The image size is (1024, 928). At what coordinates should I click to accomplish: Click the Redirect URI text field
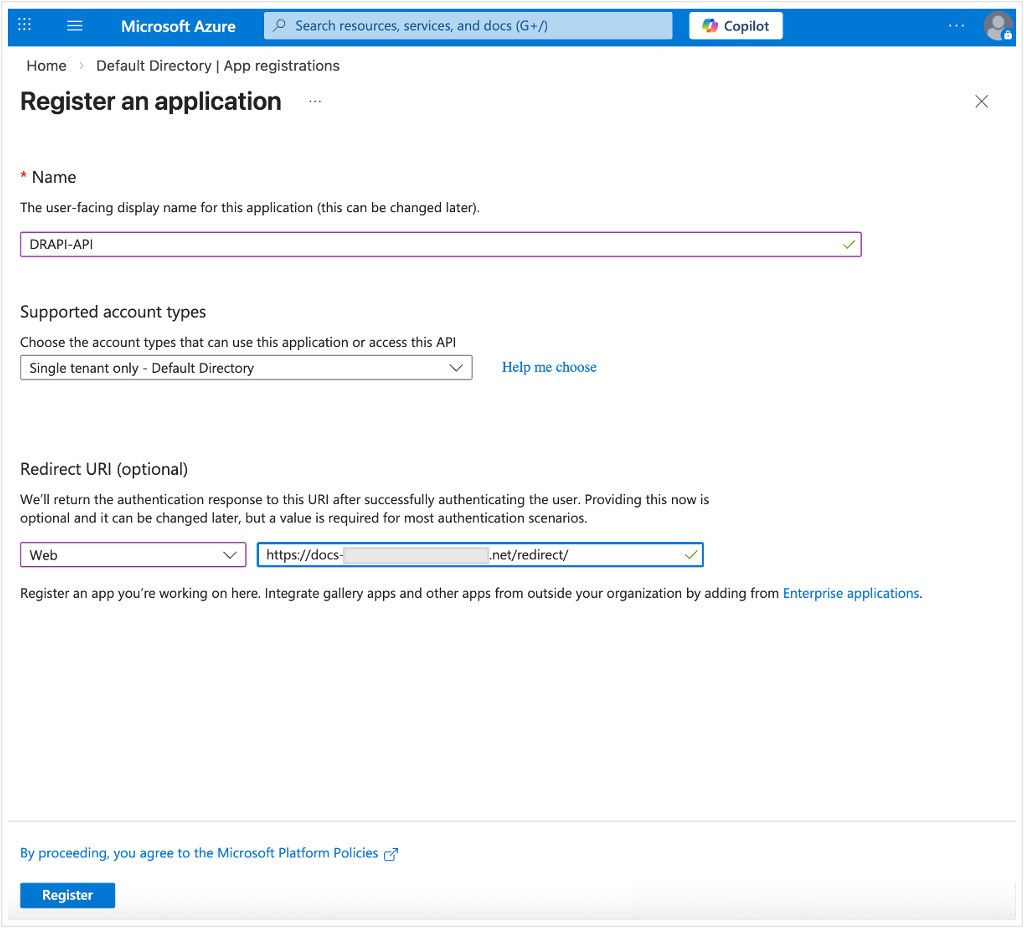(x=478, y=554)
